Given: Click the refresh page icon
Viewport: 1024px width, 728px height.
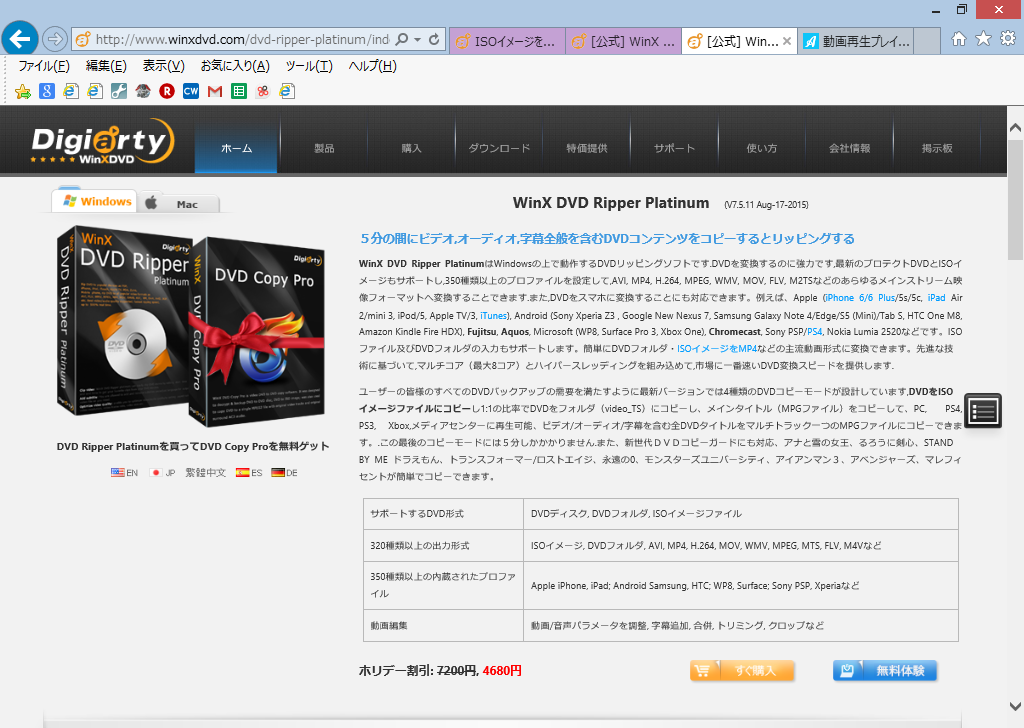Looking at the screenshot, I should (434, 39).
